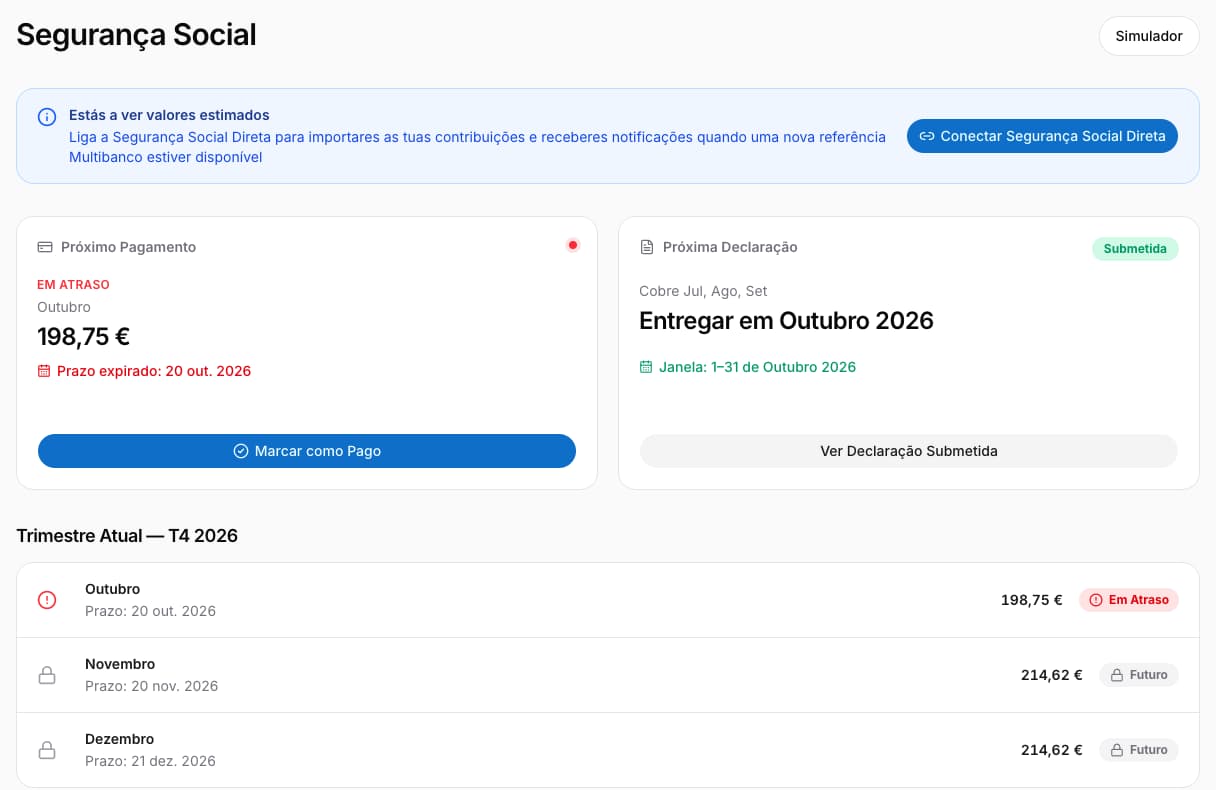Open Ver Declaração Submetida
Image resolution: width=1216 pixels, height=790 pixels.
(x=908, y=451)
